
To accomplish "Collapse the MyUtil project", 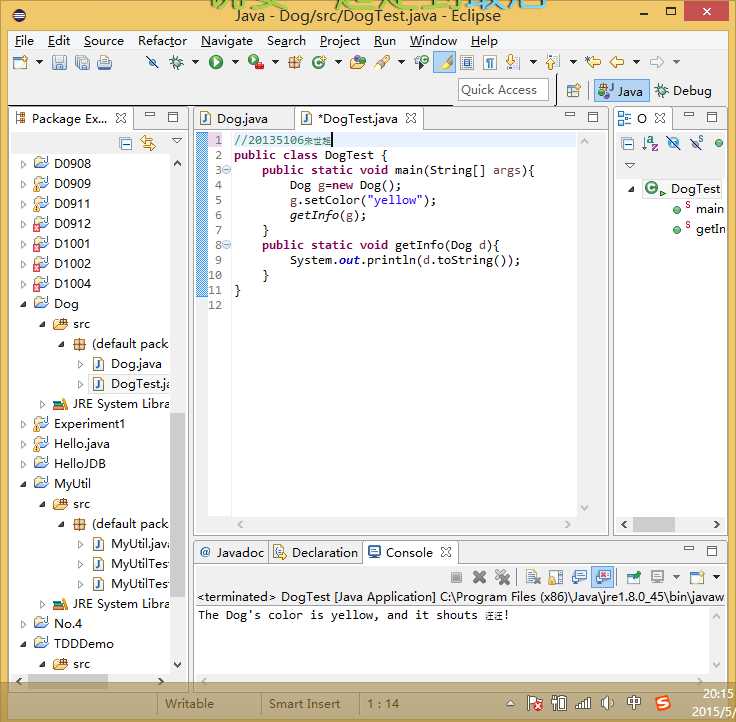I will click(x=23, y=484).
